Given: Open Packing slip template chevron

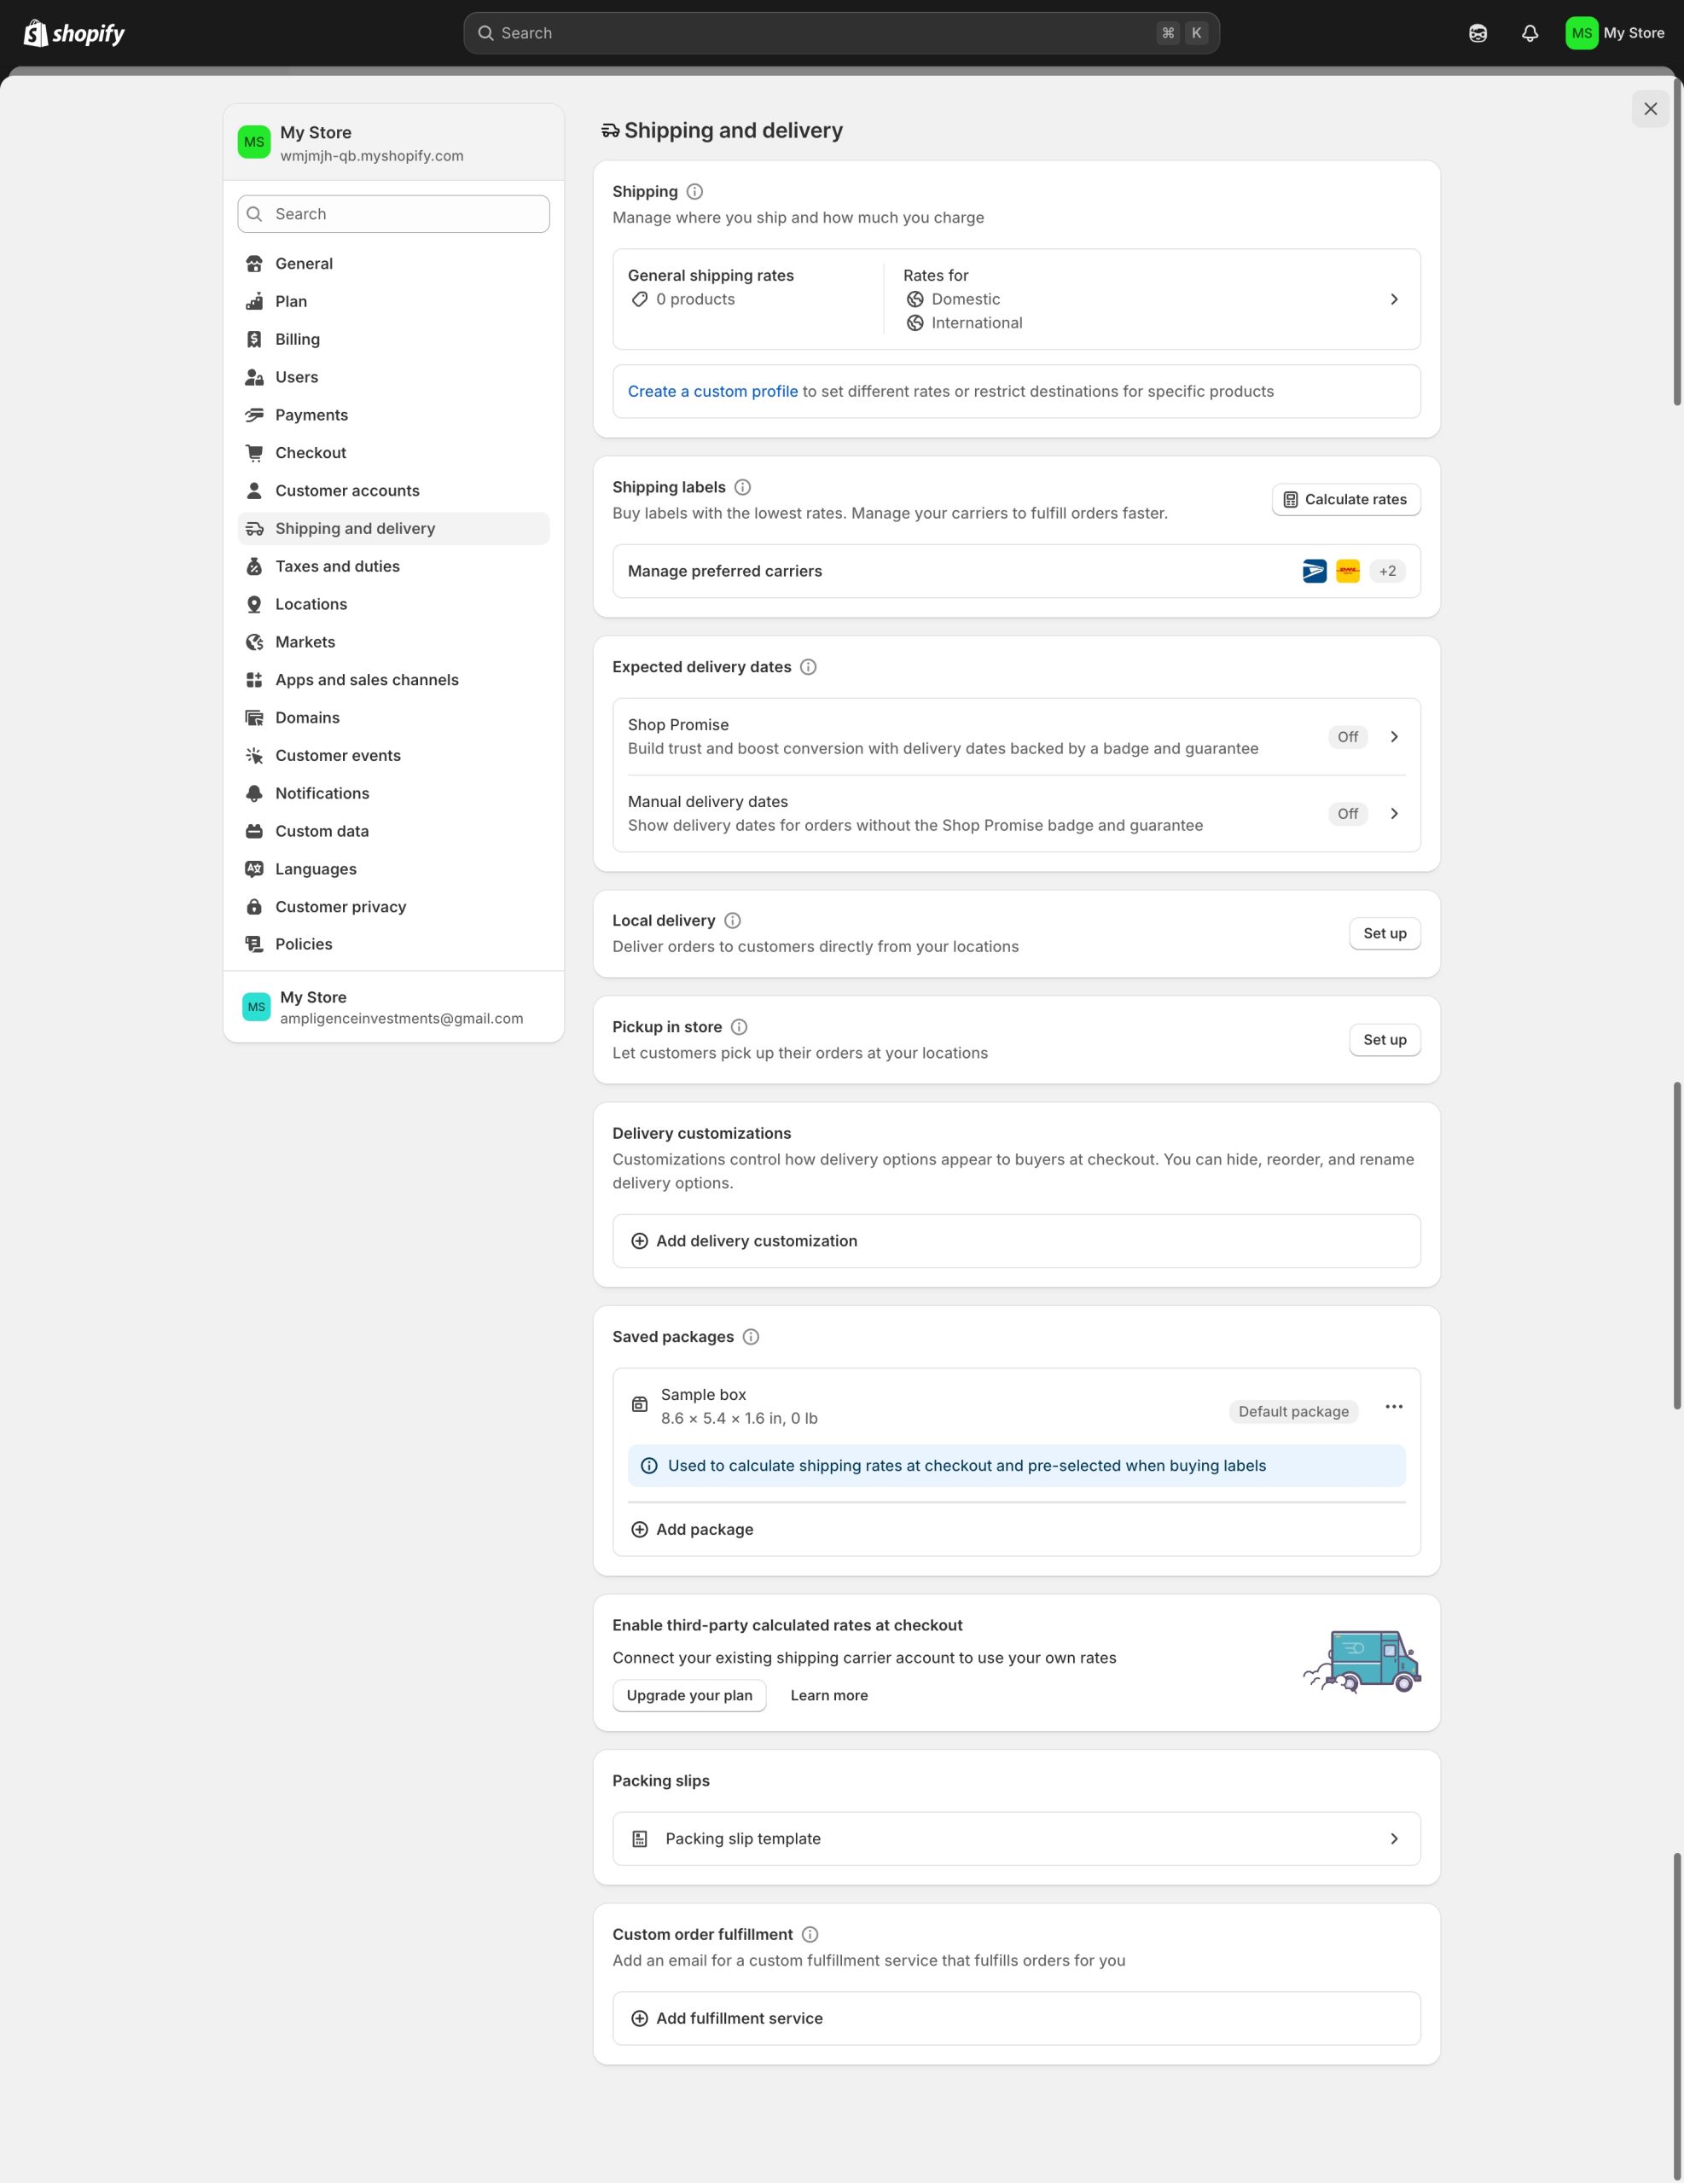Looking at the screenshot, I should [x=1393, y=1839].
